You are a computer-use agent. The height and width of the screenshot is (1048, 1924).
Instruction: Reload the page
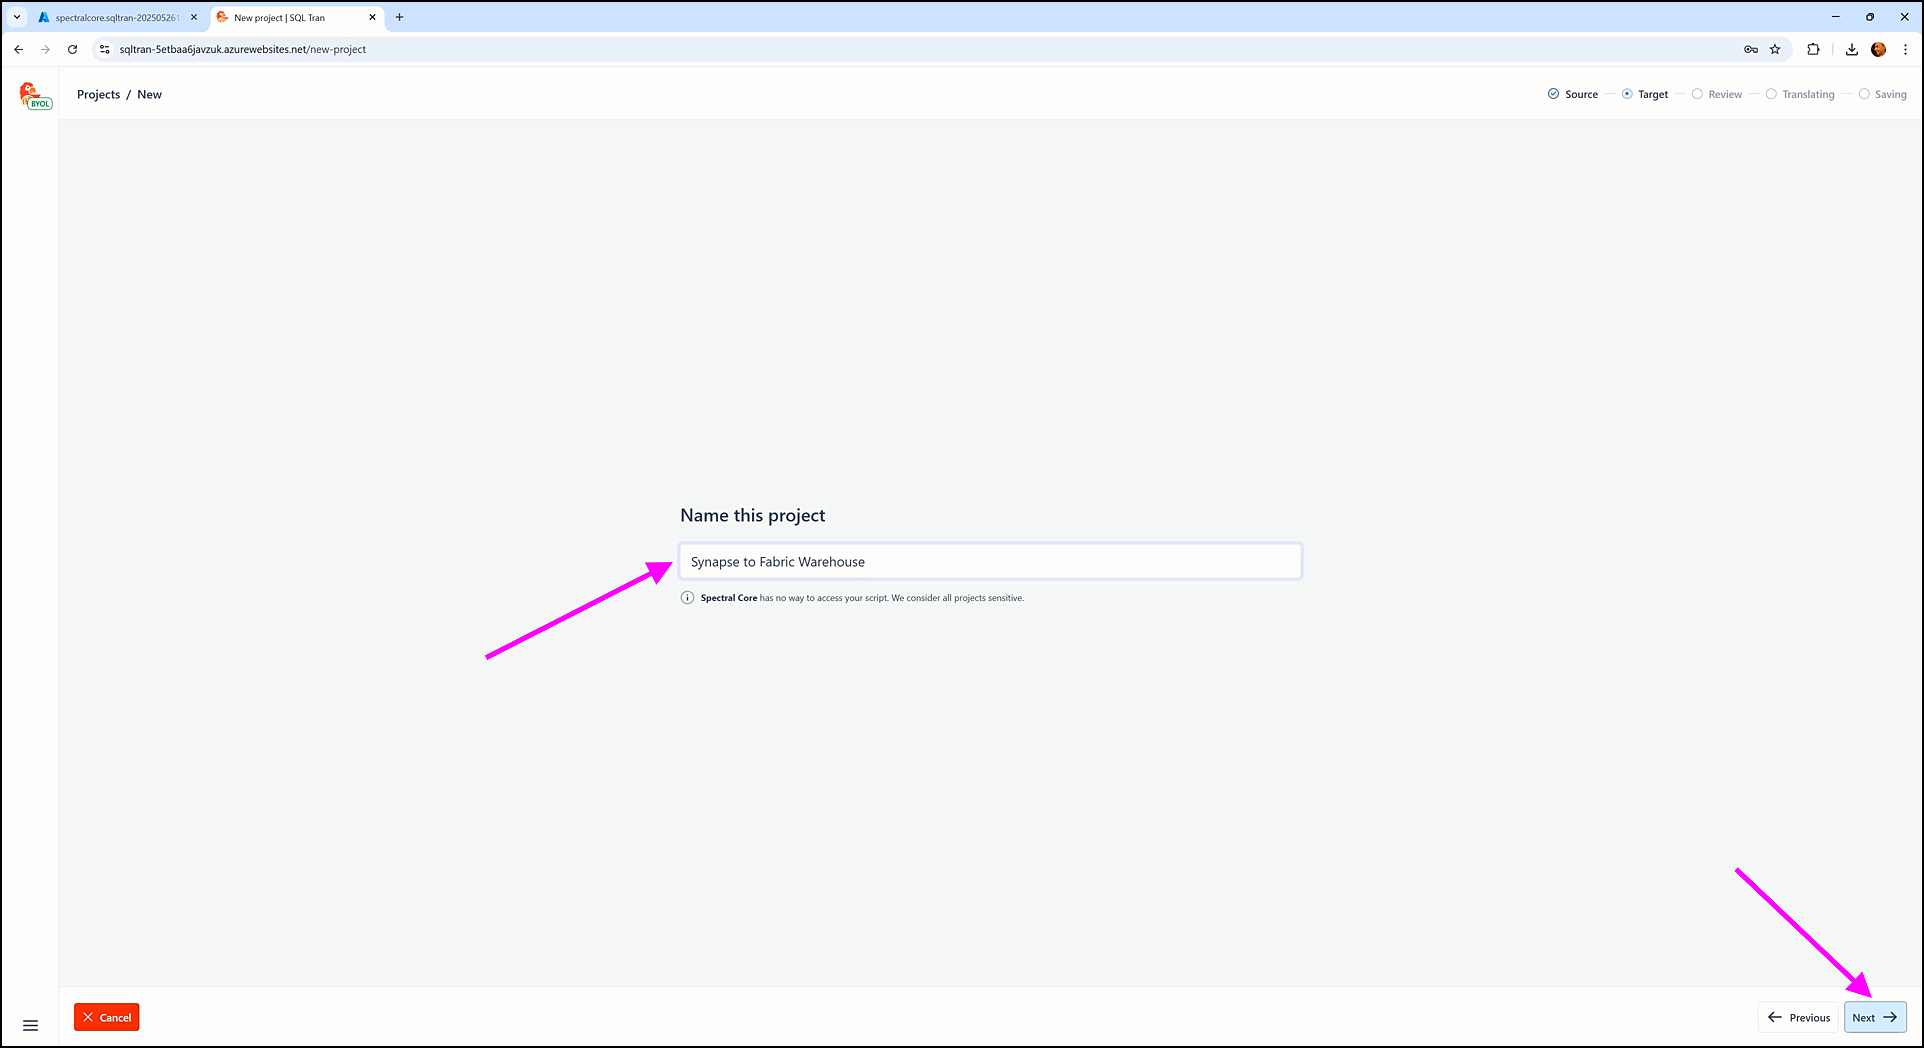(x=72, y=49)
